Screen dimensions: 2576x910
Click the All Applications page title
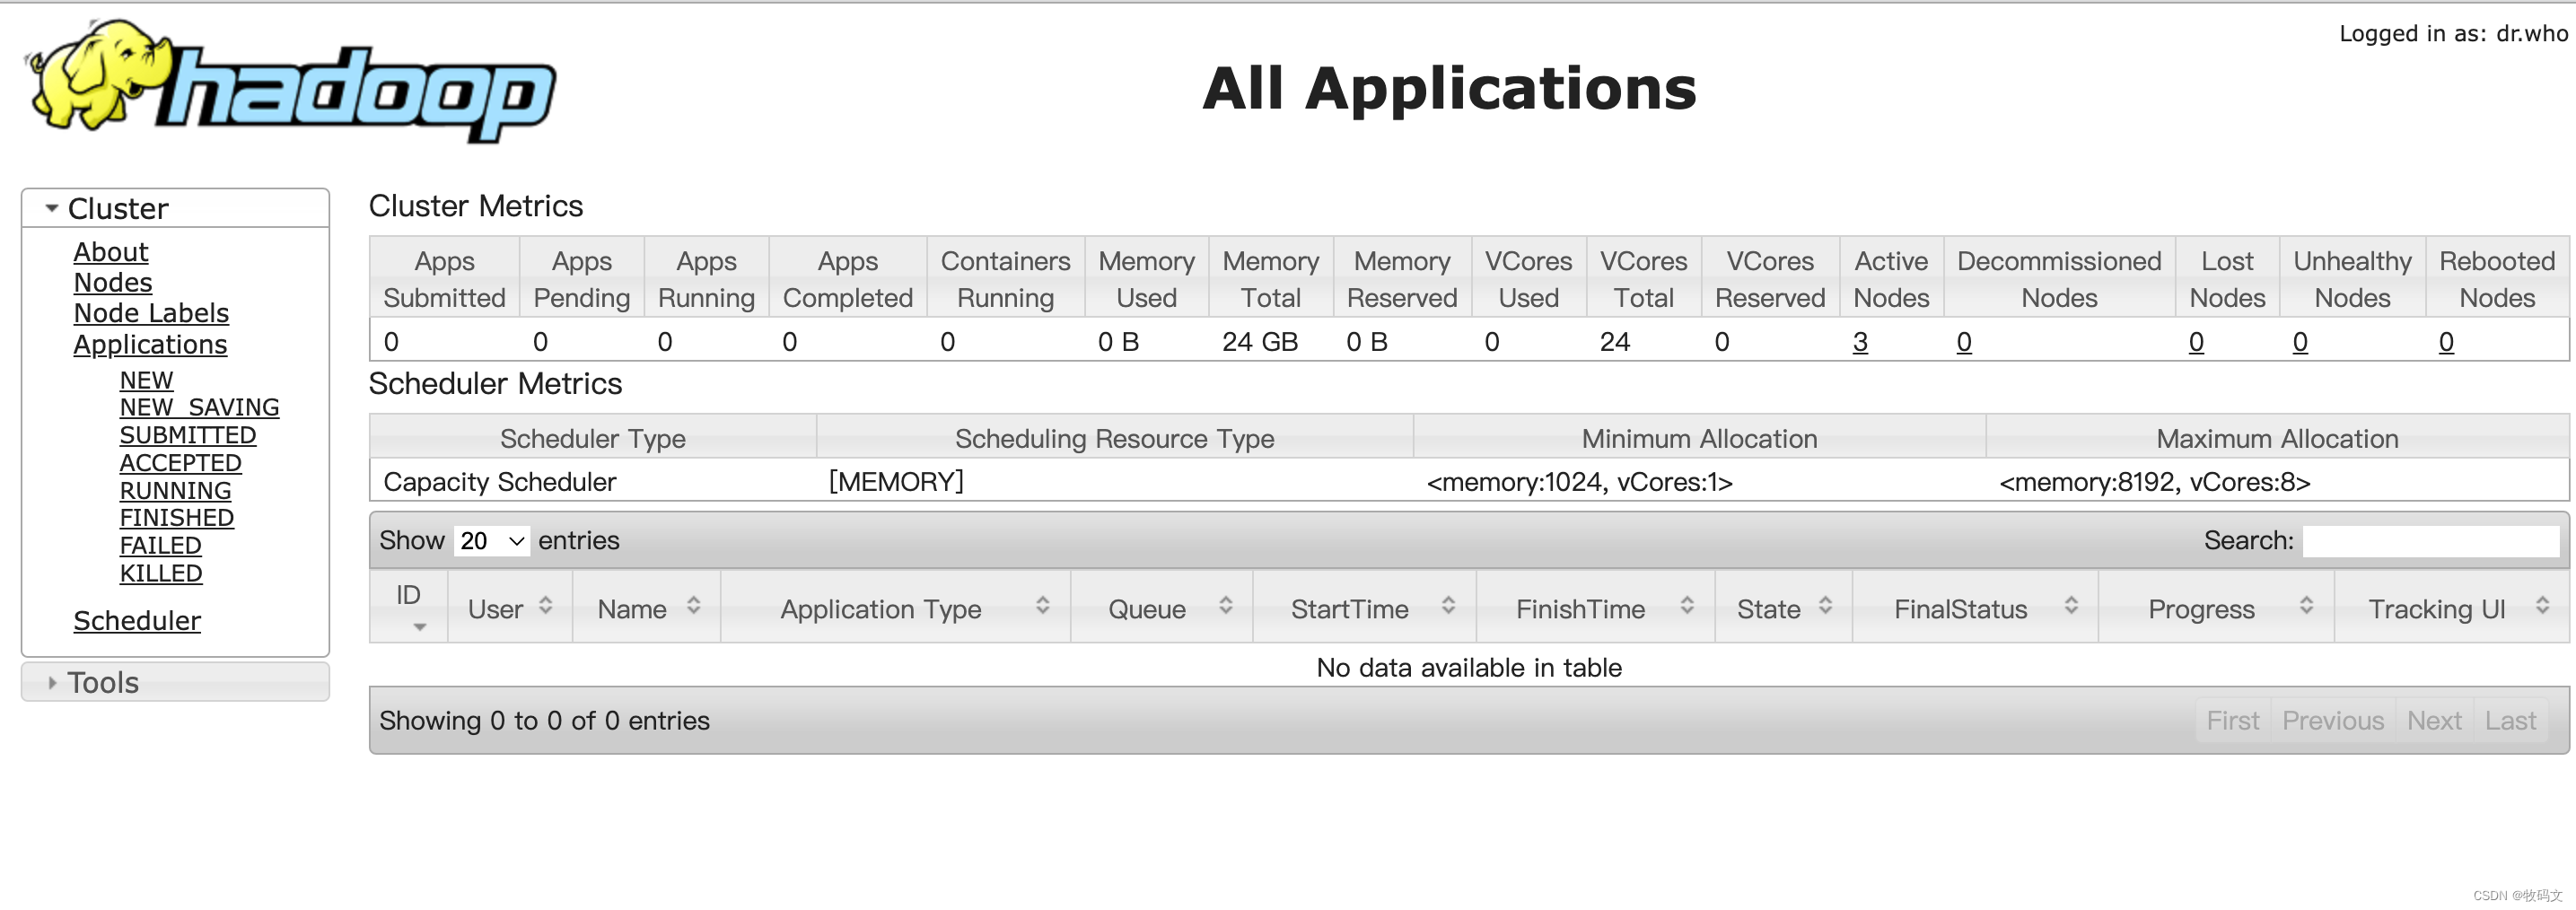pos(1449,88)
